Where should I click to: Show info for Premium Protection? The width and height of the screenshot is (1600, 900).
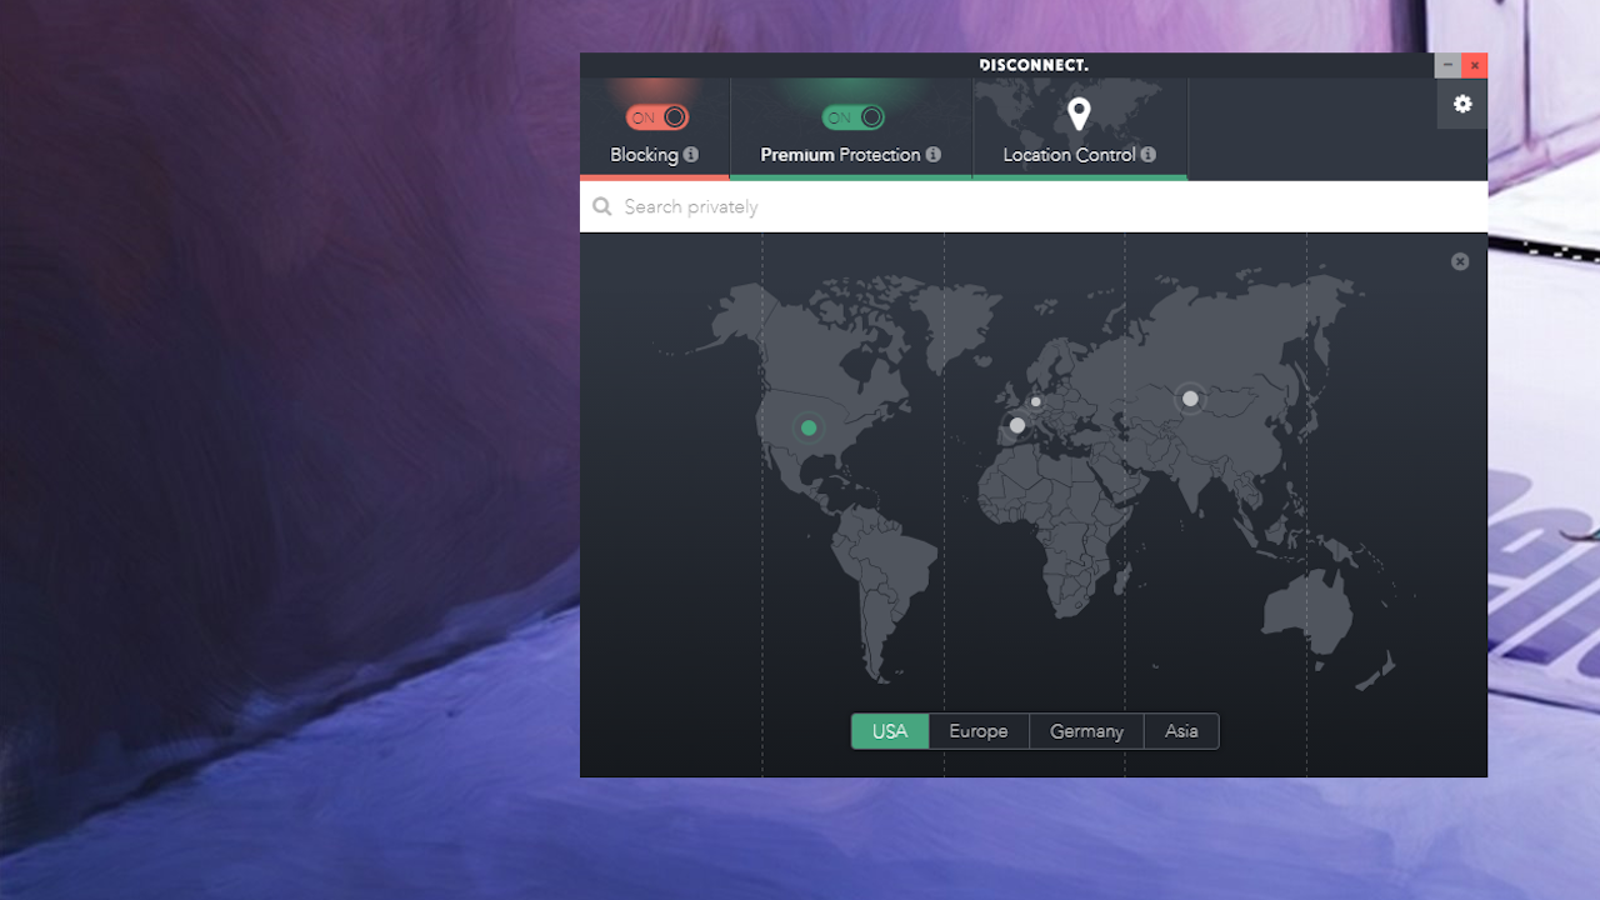tap(933, 154)
